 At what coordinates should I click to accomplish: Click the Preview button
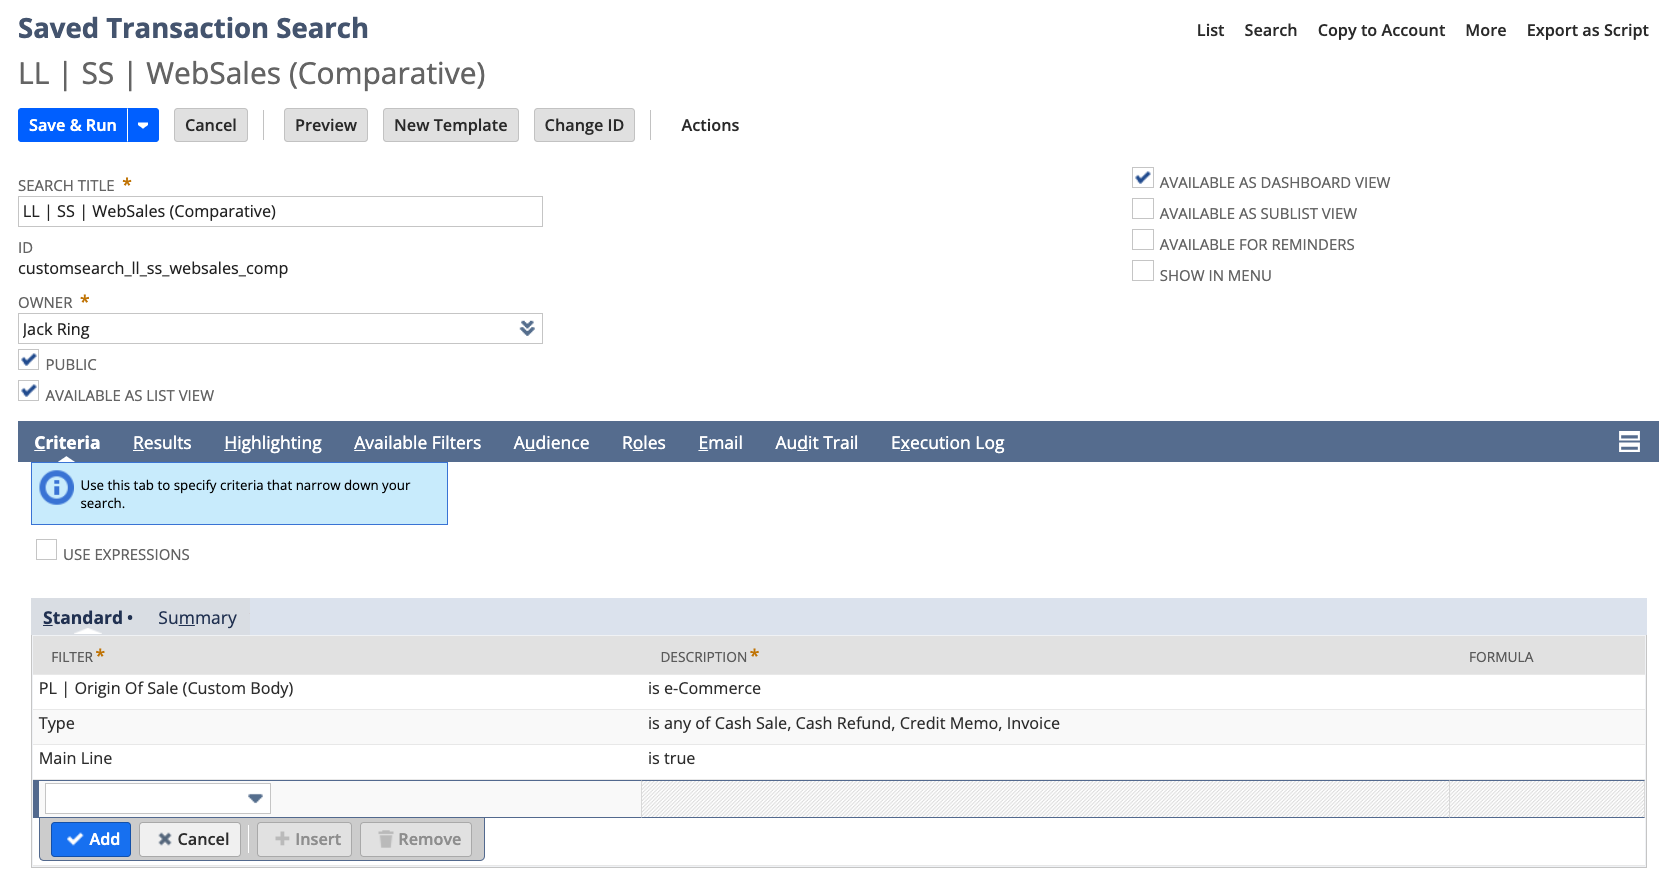[325, 125]
